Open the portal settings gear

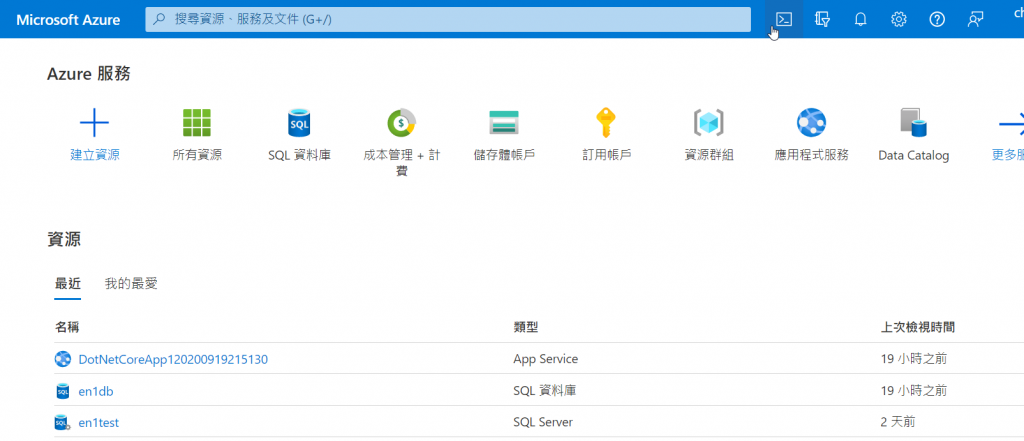click(899, 20)
